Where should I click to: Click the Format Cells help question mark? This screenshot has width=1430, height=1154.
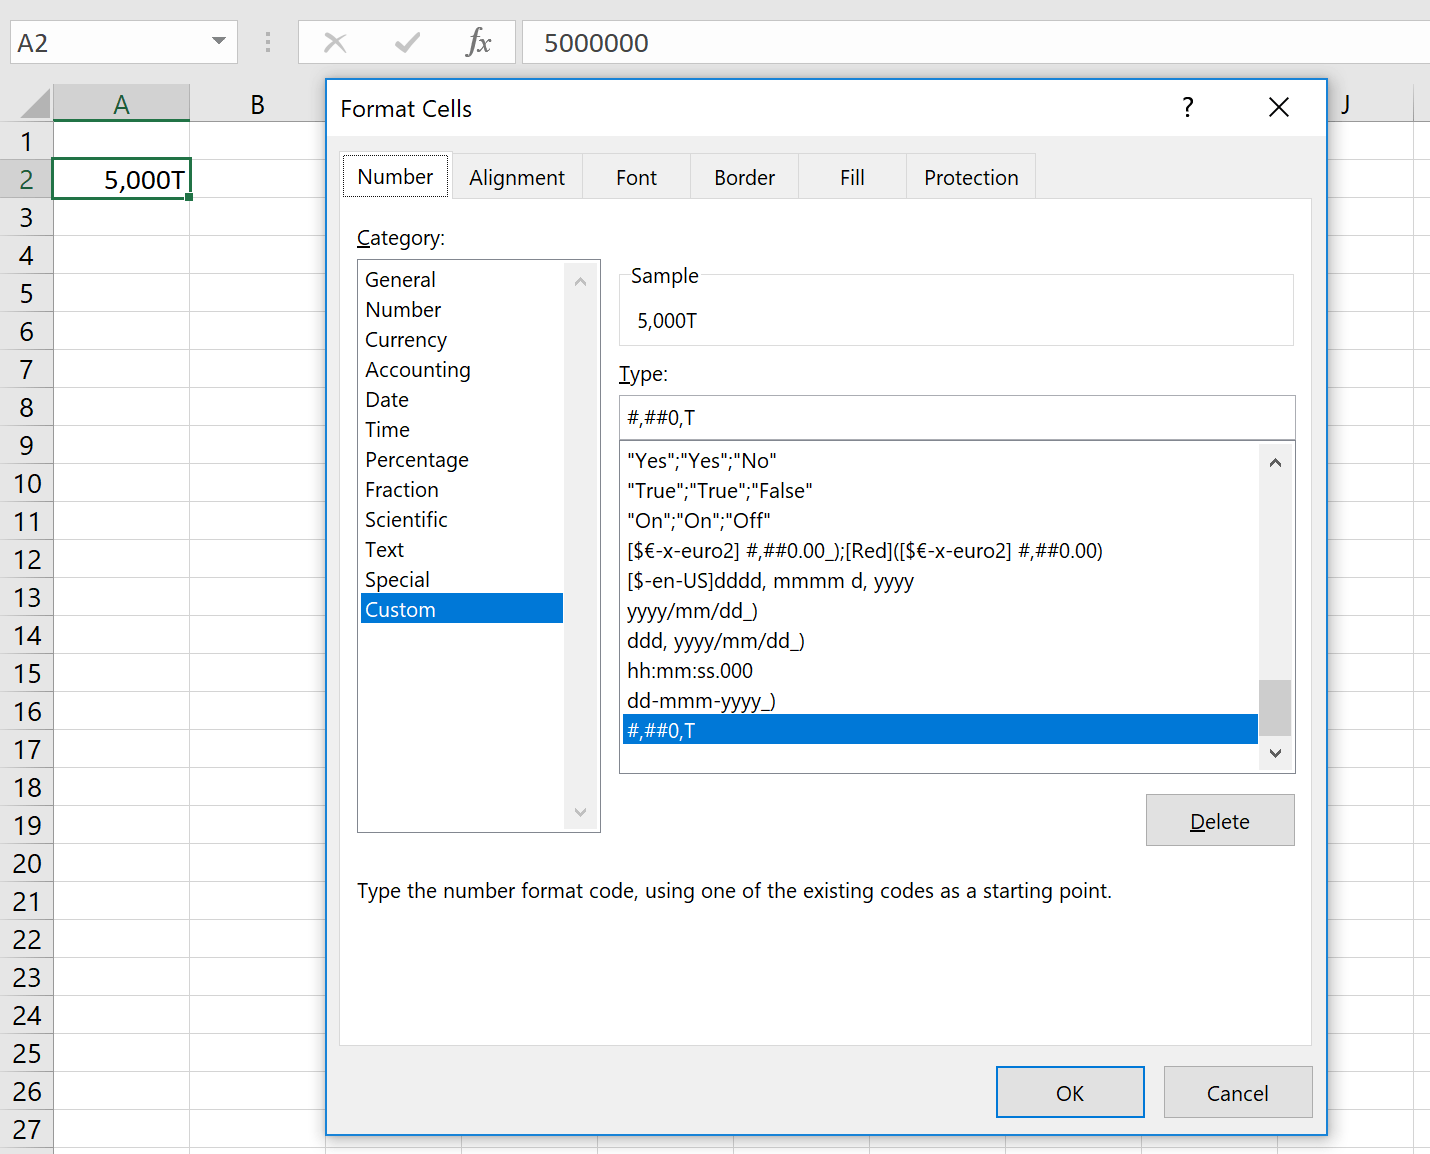tap(1187, 108)
